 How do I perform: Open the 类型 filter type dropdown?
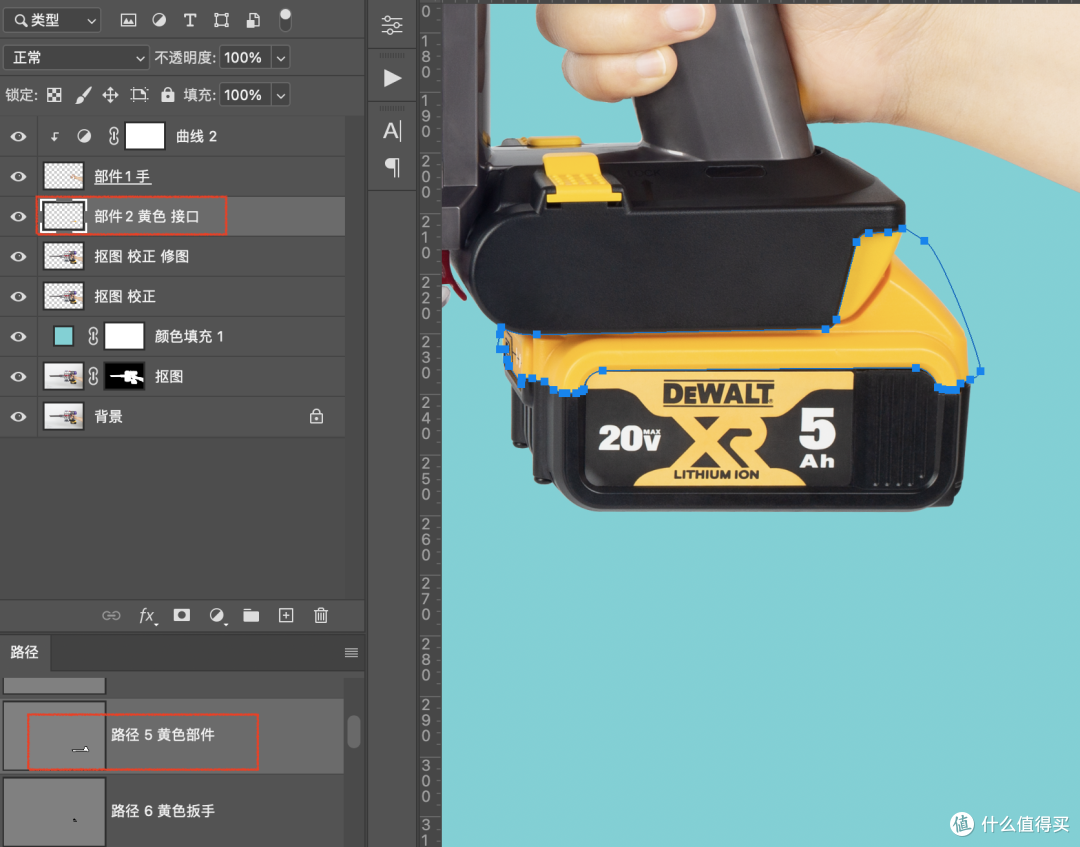click(52, 21)
